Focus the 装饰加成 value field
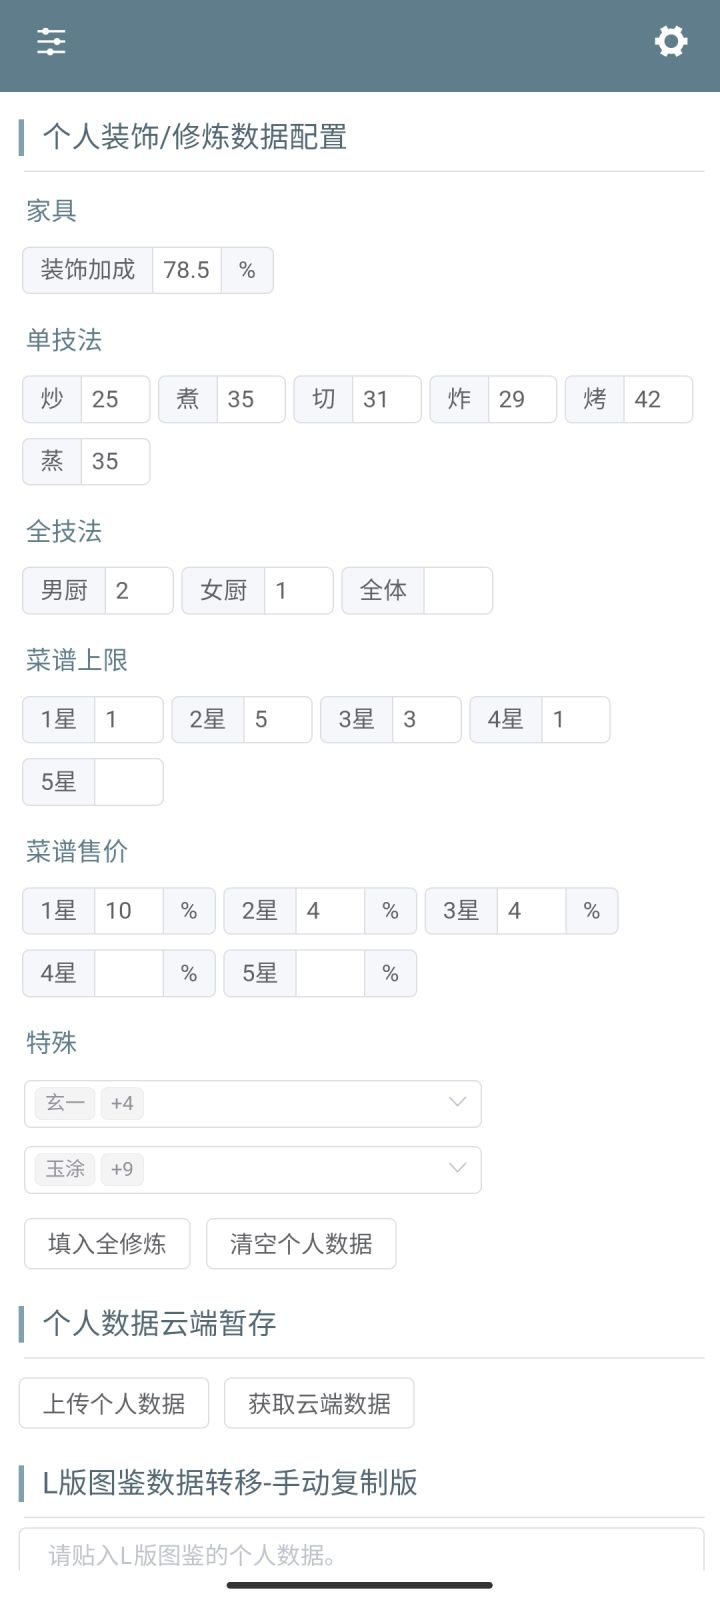The image size is (720, 1600). pyautogui.click(x=187, y=270)
